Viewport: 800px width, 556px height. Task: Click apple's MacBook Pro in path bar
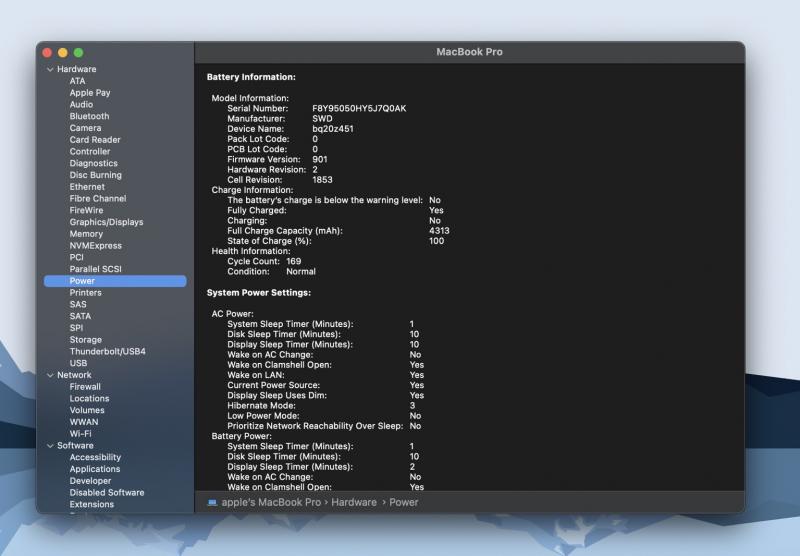coord(271,502)
